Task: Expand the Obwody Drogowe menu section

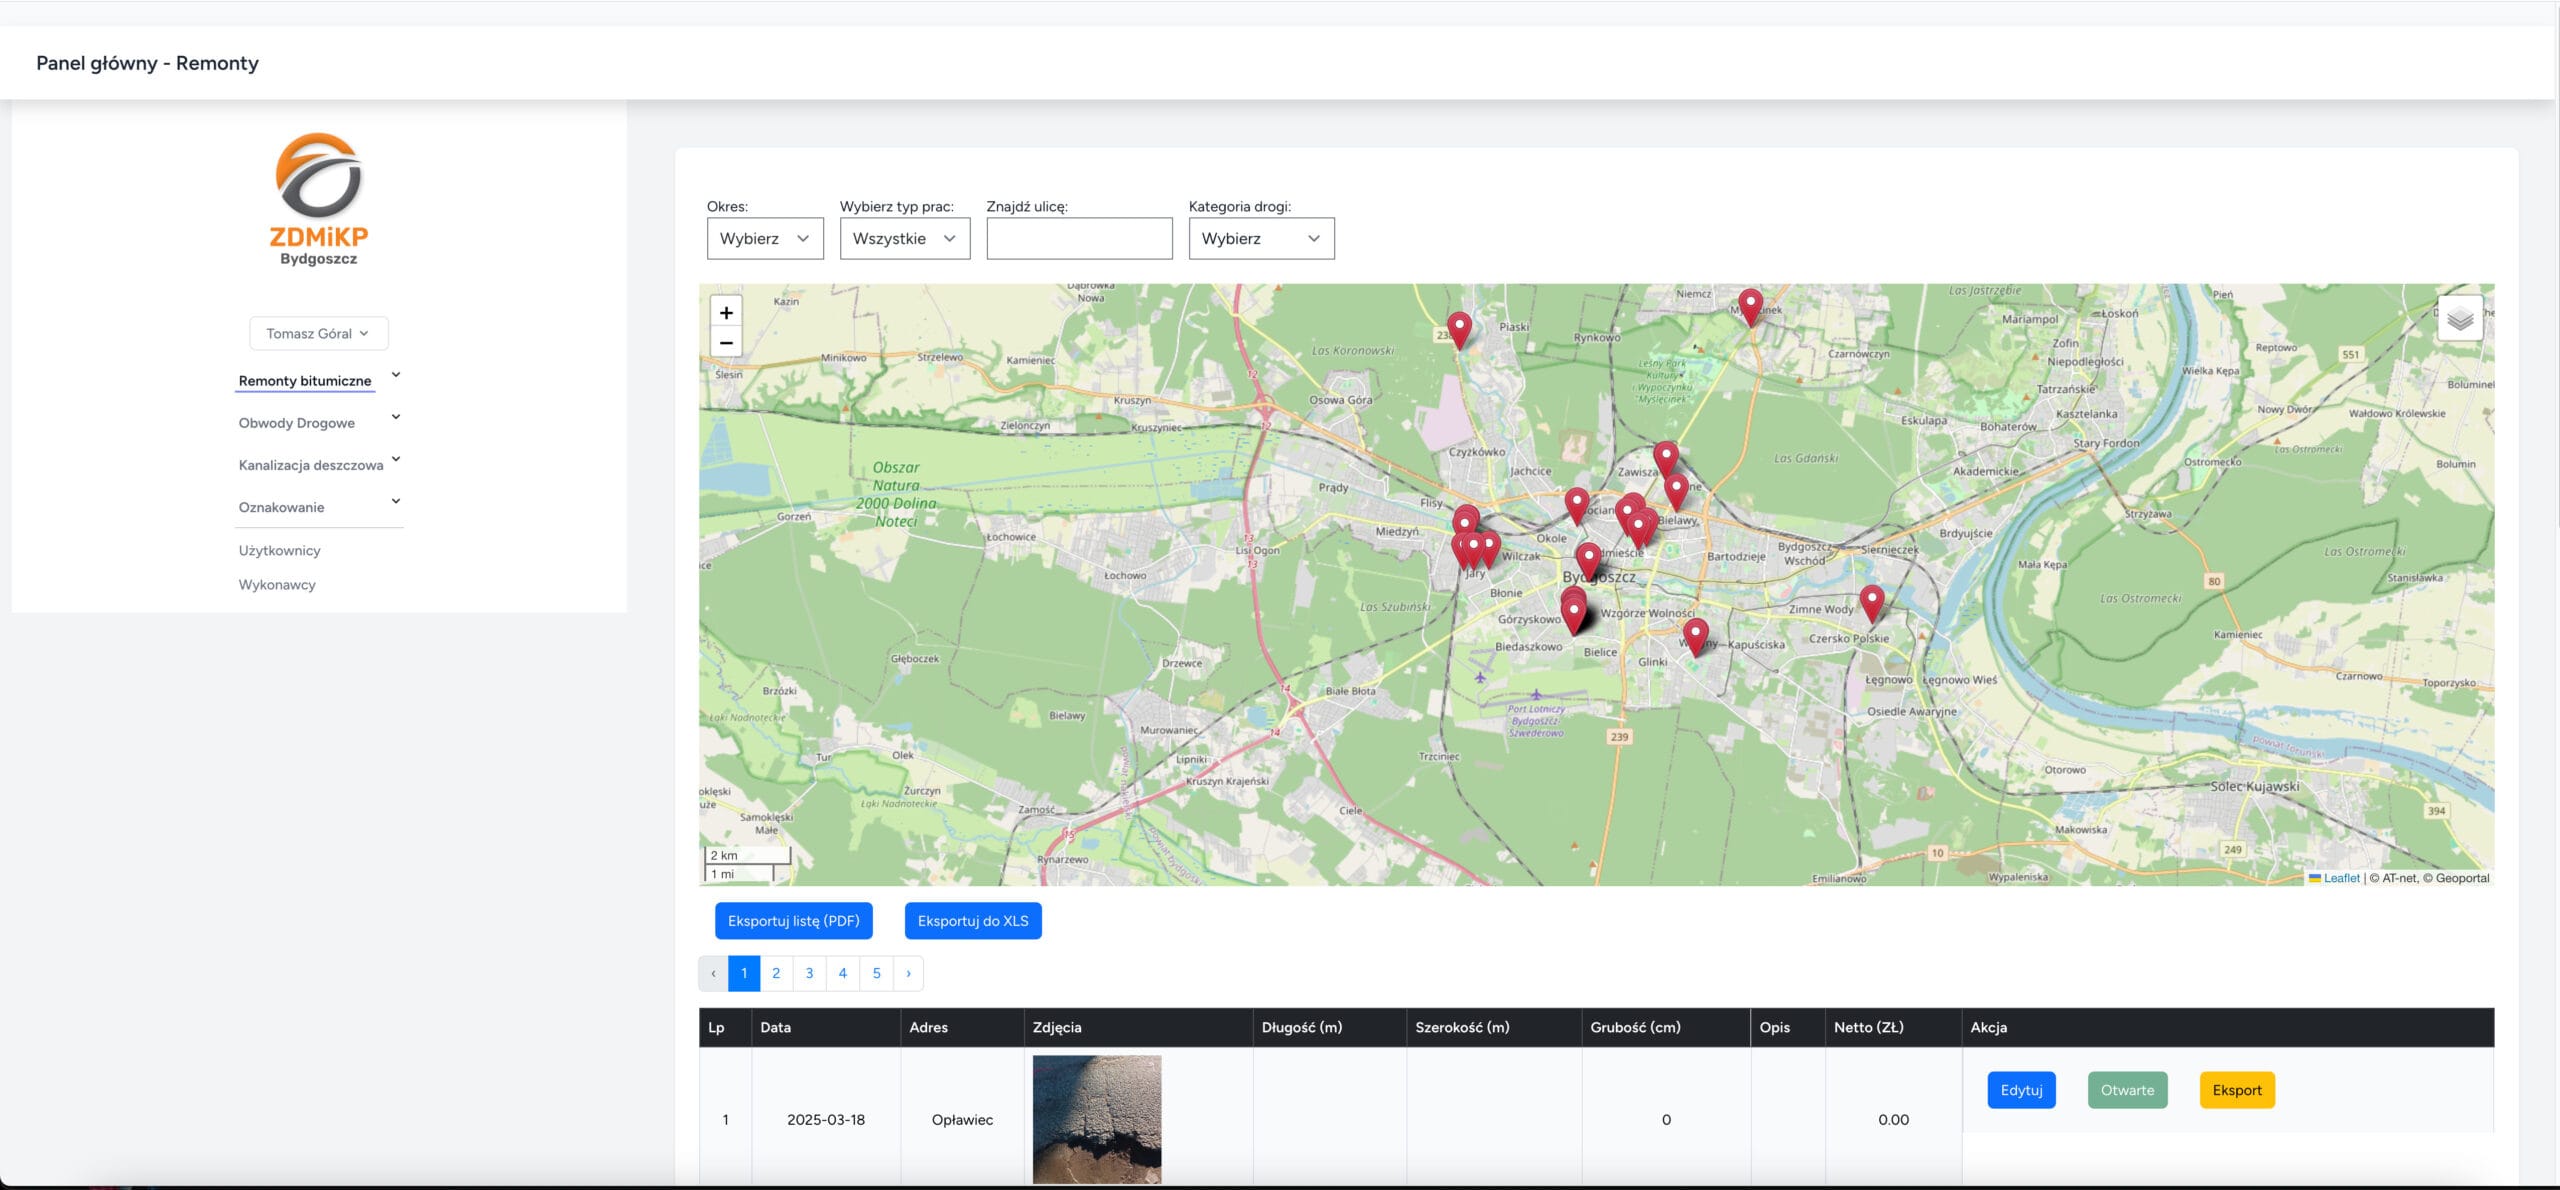Action: (297, 423)
